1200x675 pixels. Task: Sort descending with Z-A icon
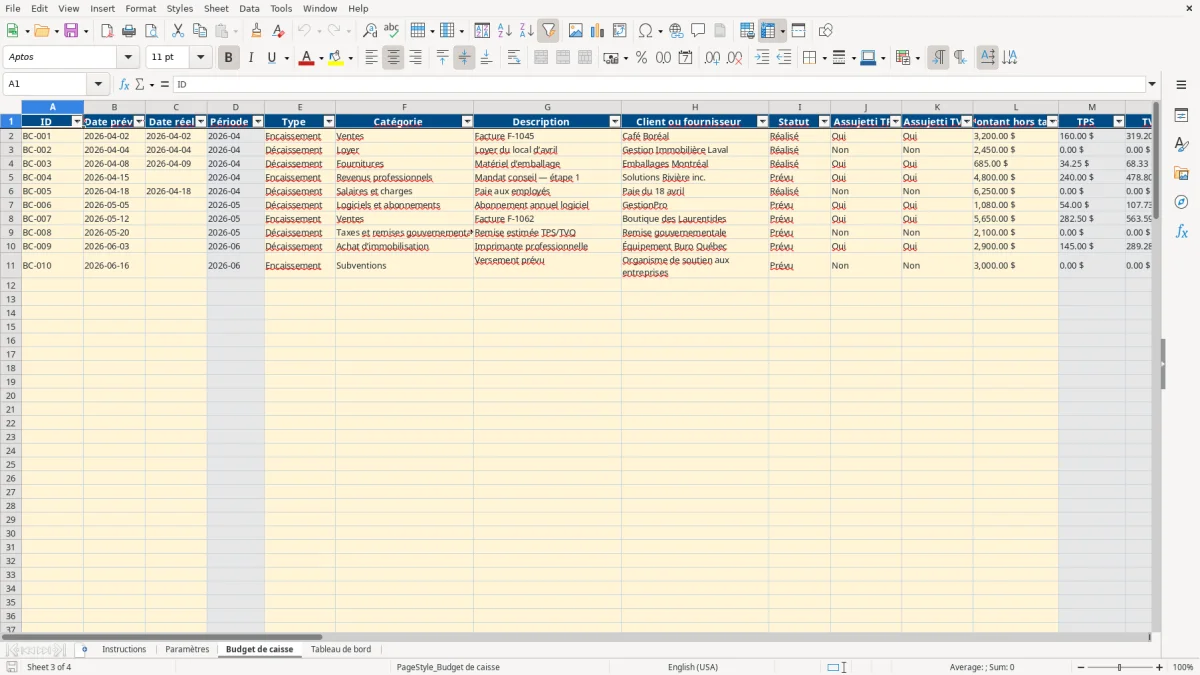pos(527,31)
